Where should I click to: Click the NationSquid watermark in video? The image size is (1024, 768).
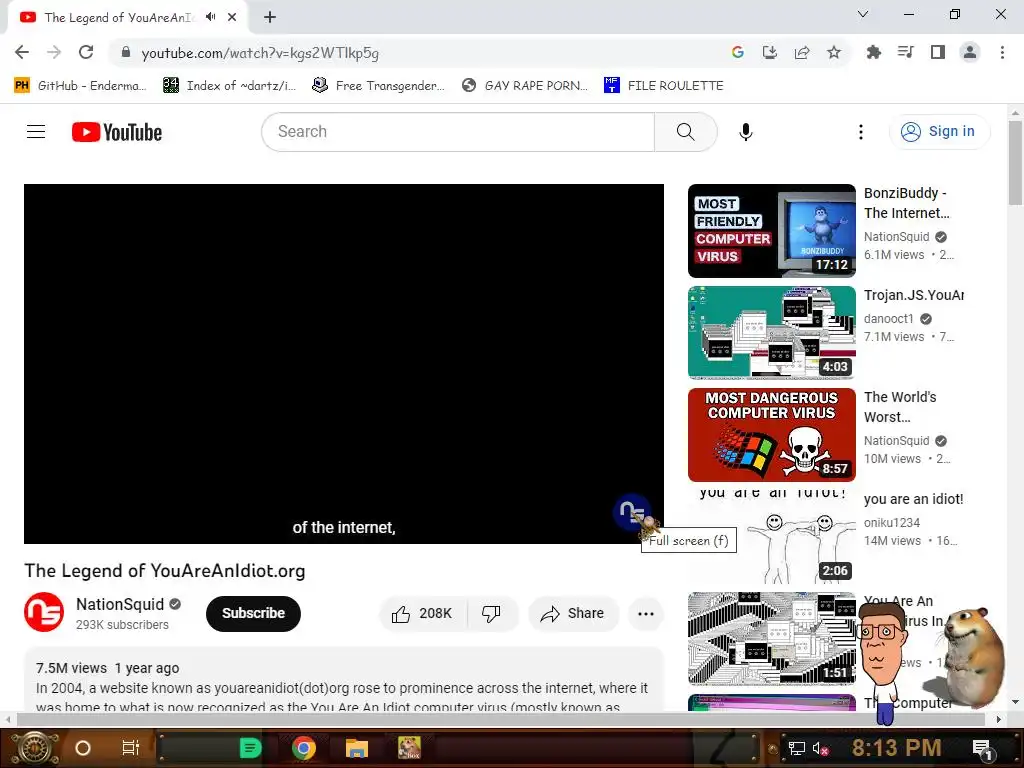[x=632, y=511]
